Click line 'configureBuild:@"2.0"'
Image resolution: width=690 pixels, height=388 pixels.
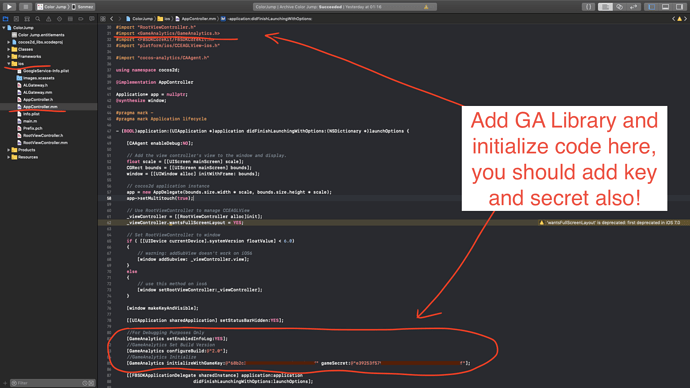pyautogui.click(x=177, y=351)
